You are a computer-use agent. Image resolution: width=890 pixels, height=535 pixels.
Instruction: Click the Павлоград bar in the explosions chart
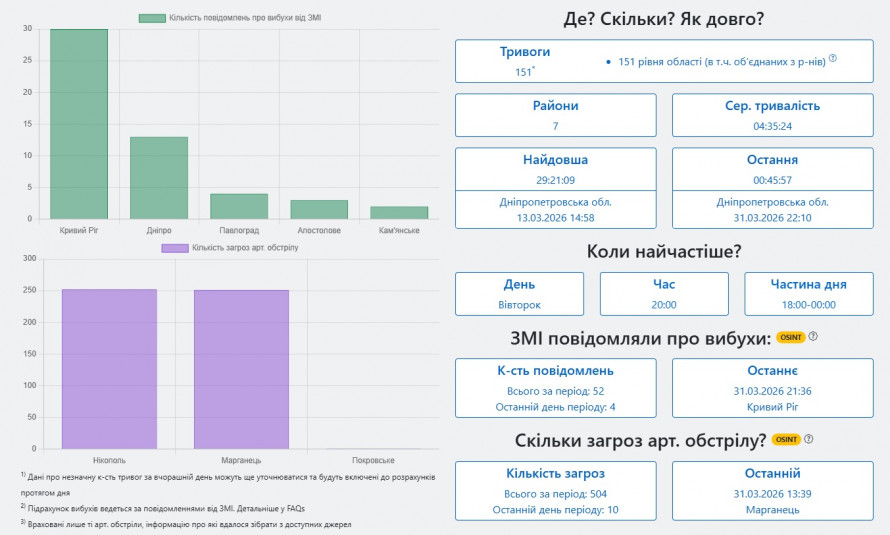click(239, 206)
